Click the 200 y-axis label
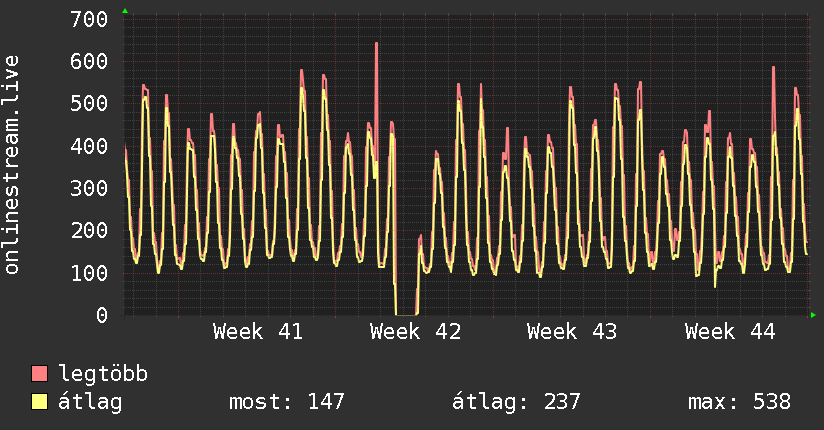 click(x=89, y=230)
